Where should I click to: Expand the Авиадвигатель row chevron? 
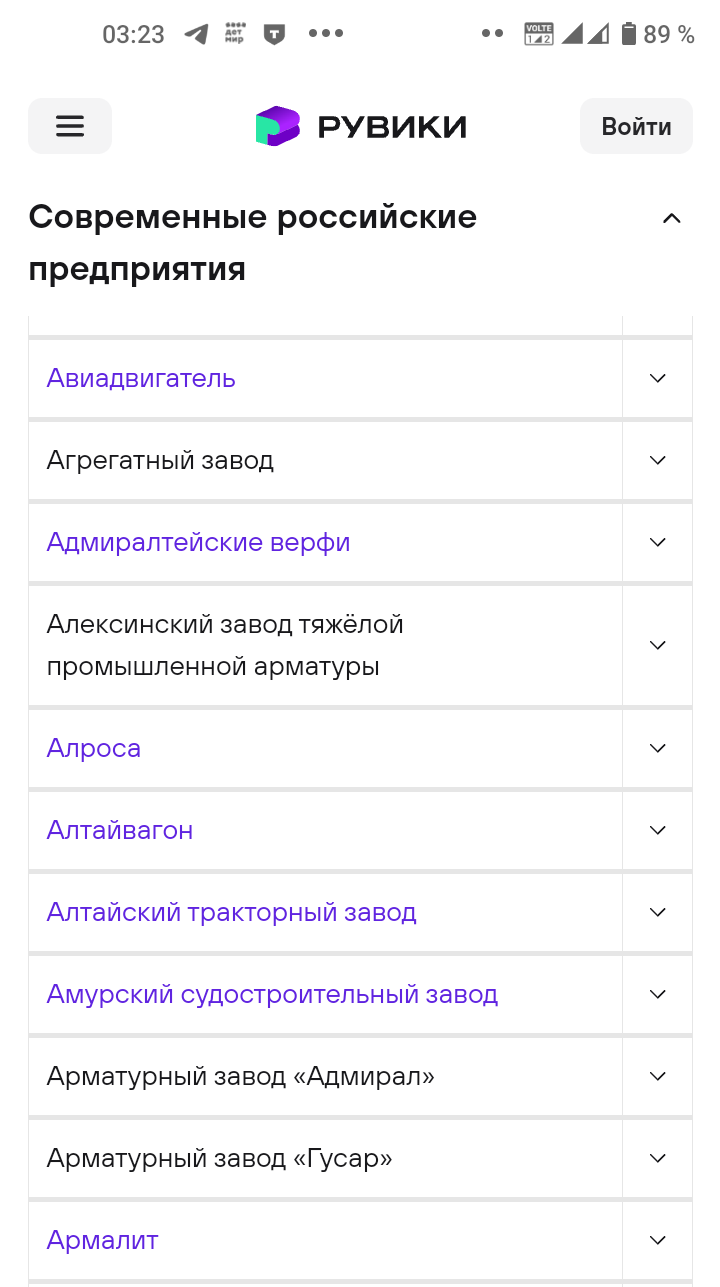click(657, 378)
